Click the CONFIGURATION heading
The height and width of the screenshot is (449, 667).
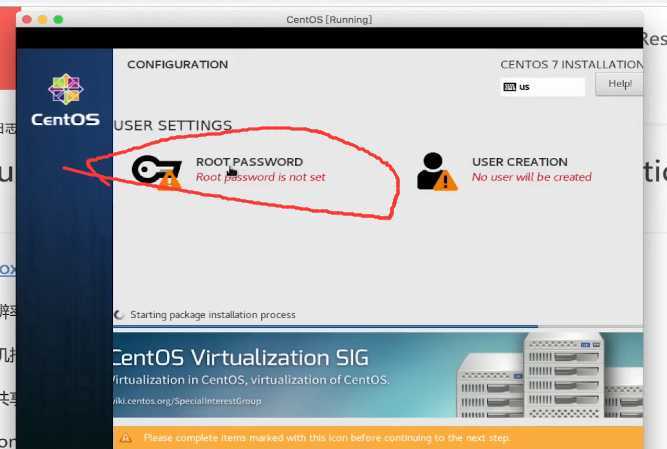click(x=177, y=64)
